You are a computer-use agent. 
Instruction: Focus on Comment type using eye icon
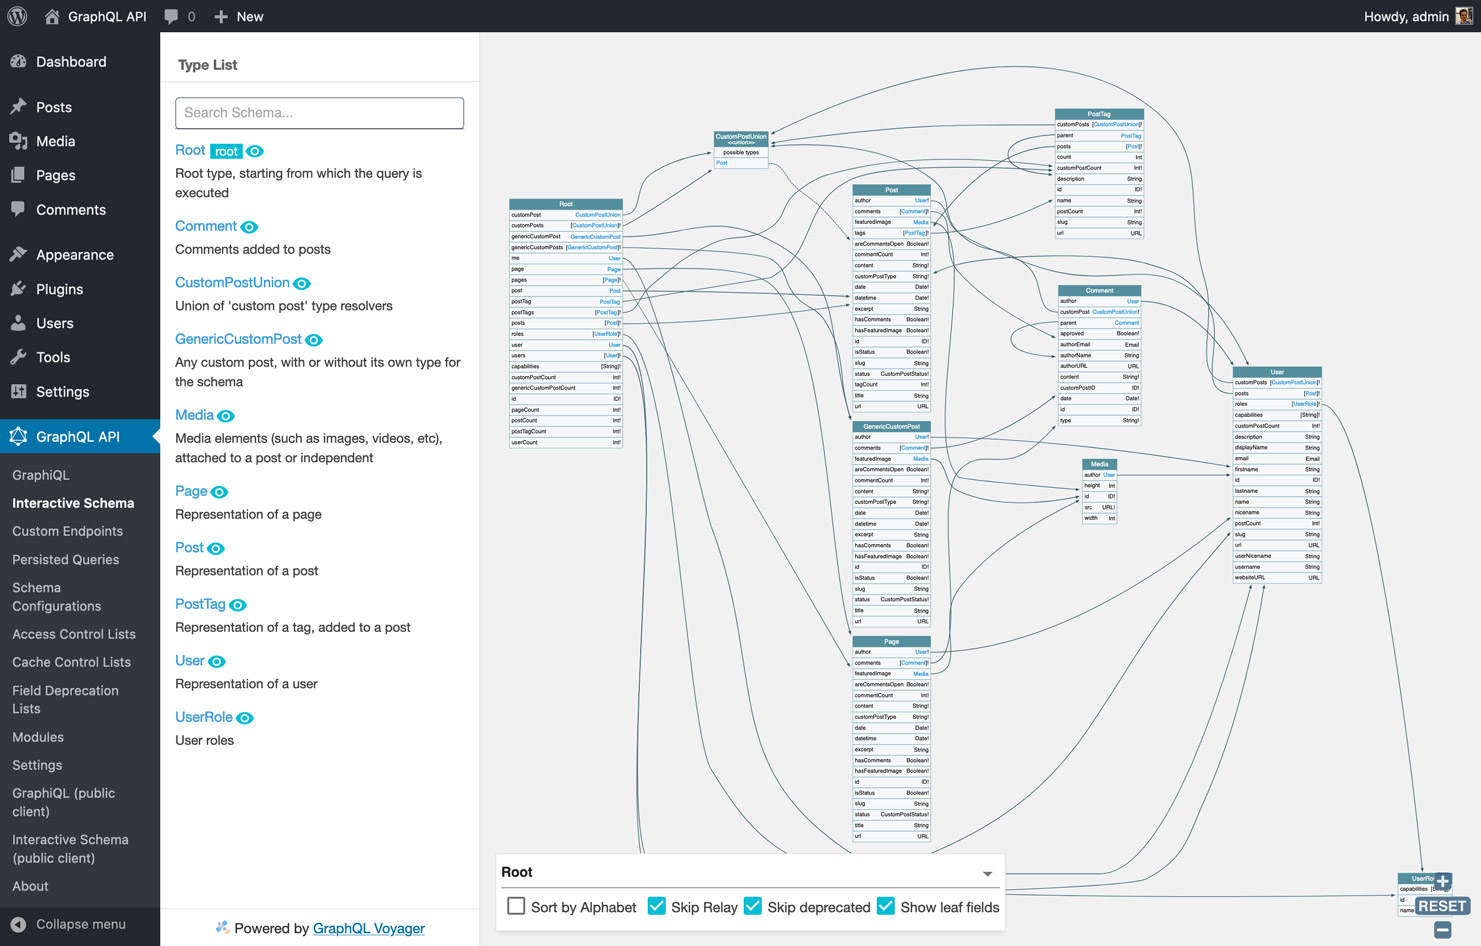pyautogui.click(x=249, y=227)
